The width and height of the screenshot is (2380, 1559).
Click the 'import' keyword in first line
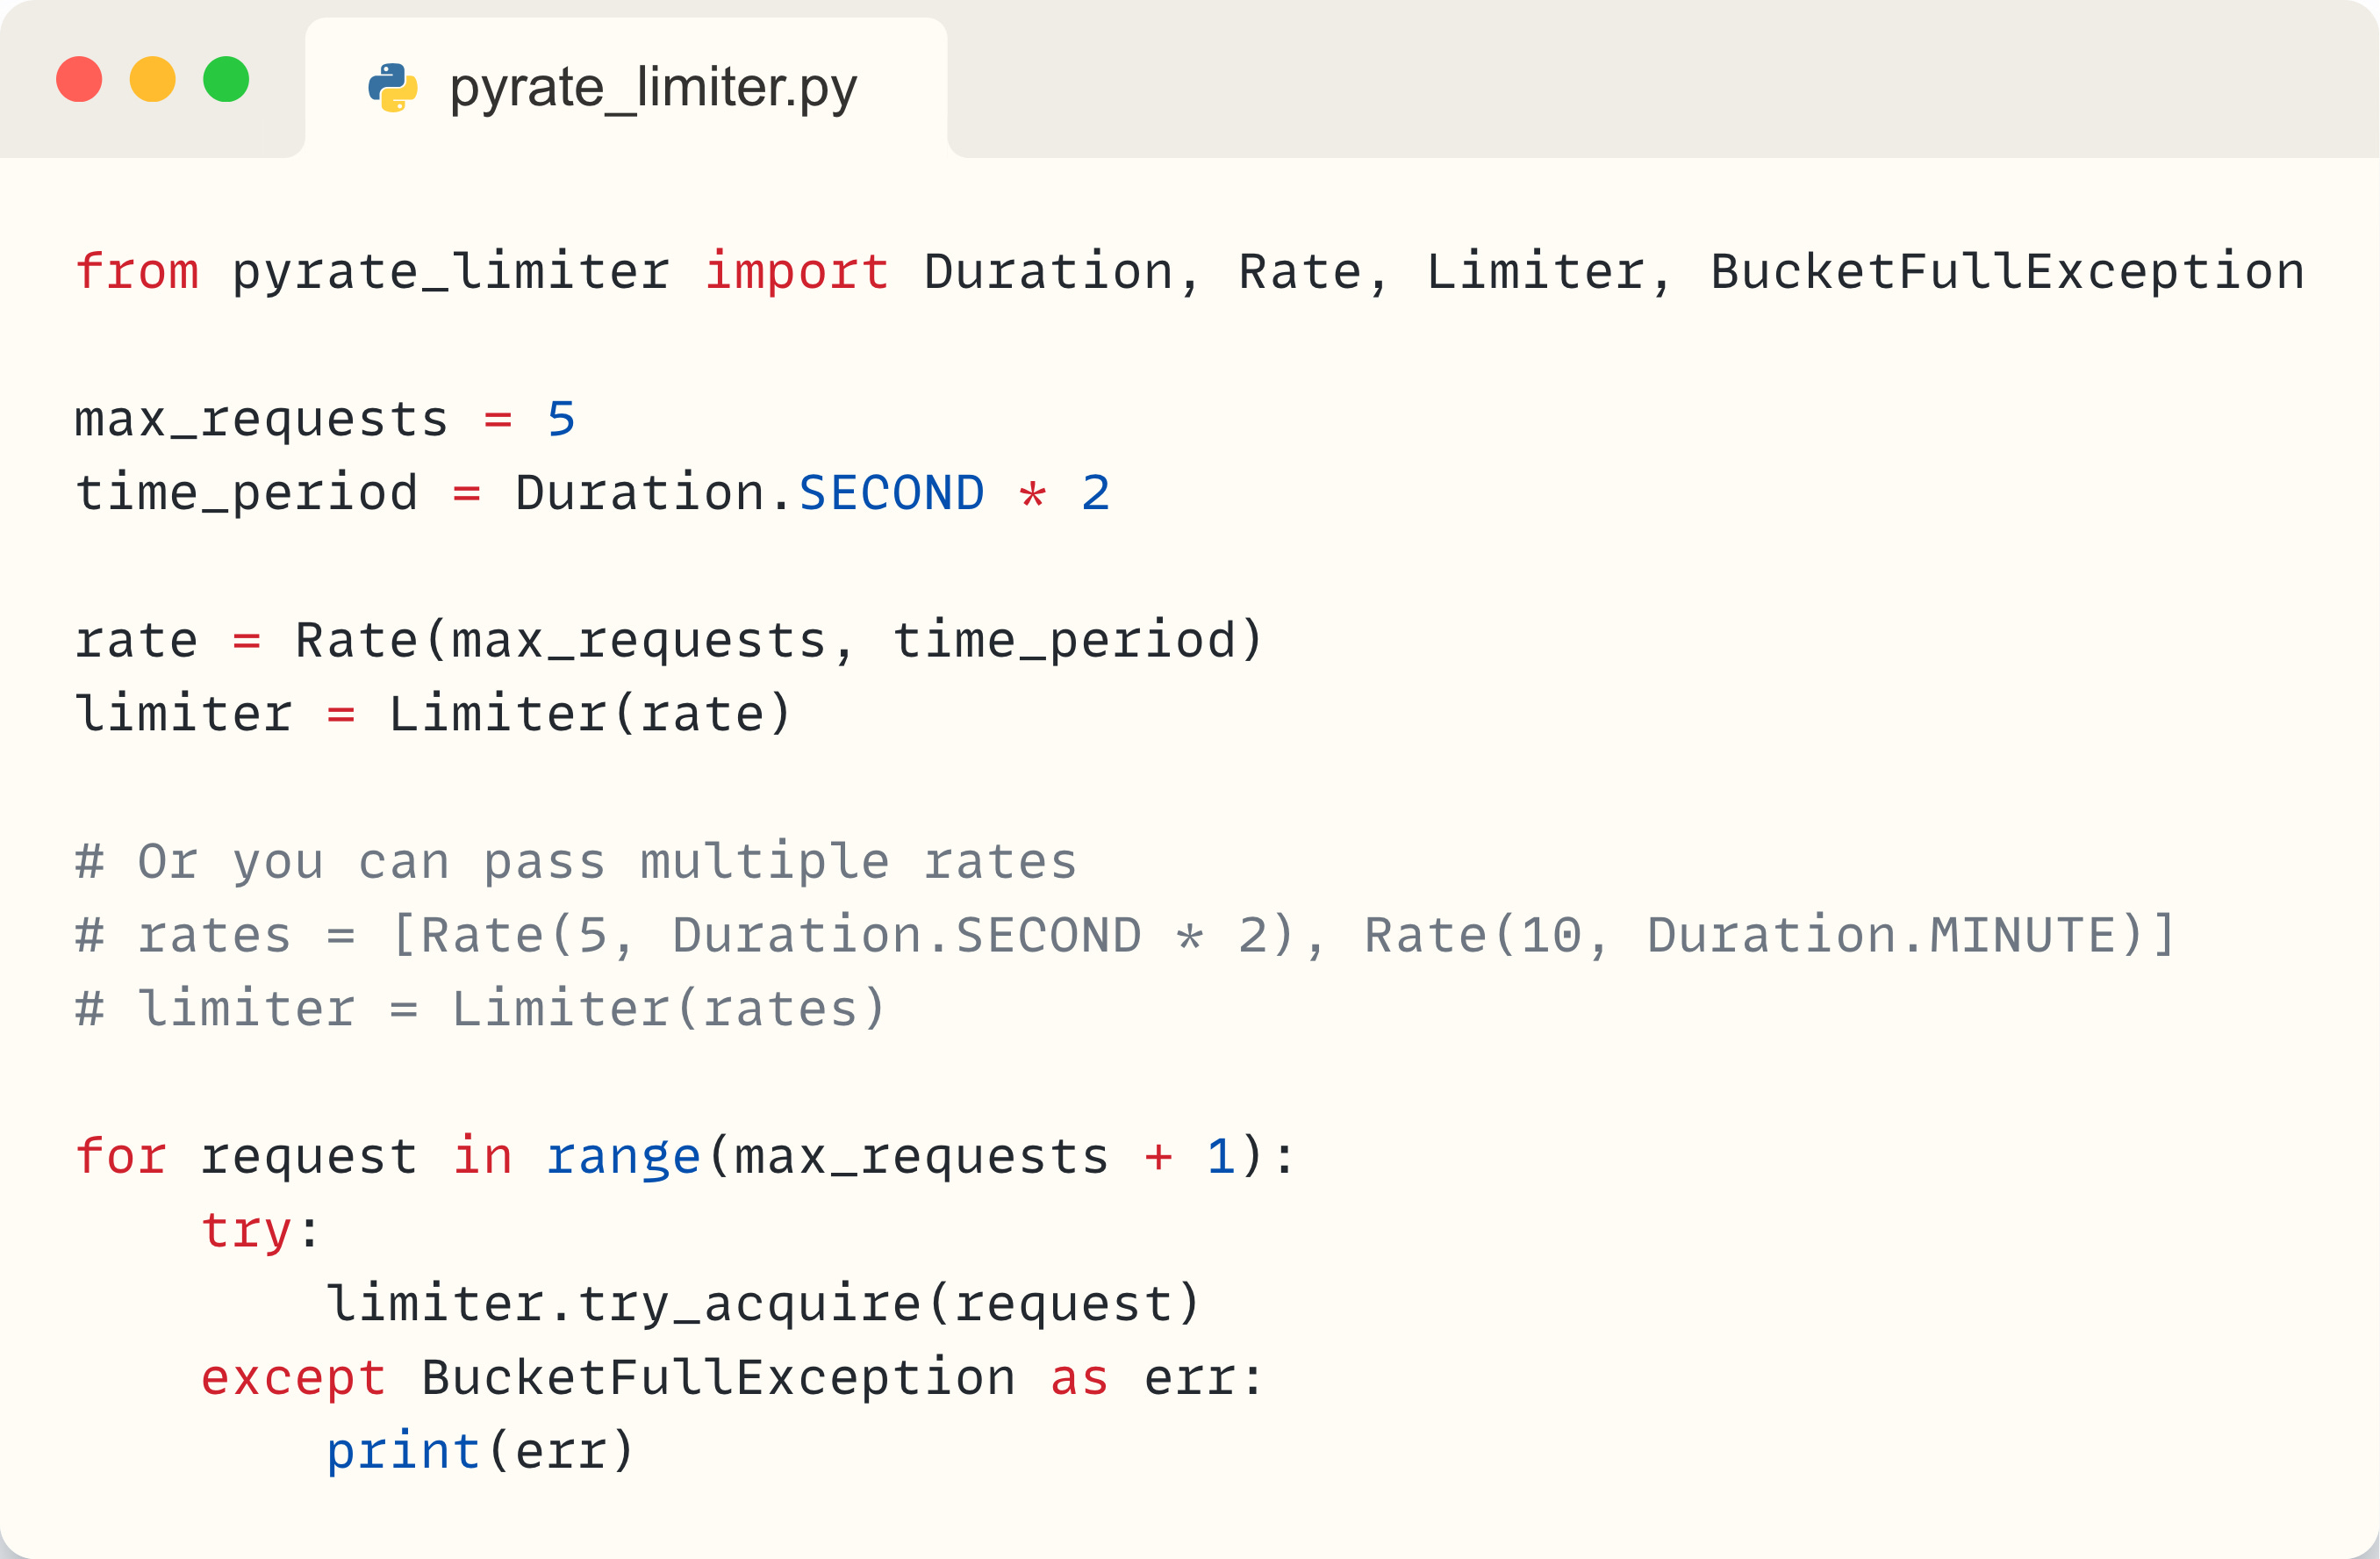(x=797, y=271)
